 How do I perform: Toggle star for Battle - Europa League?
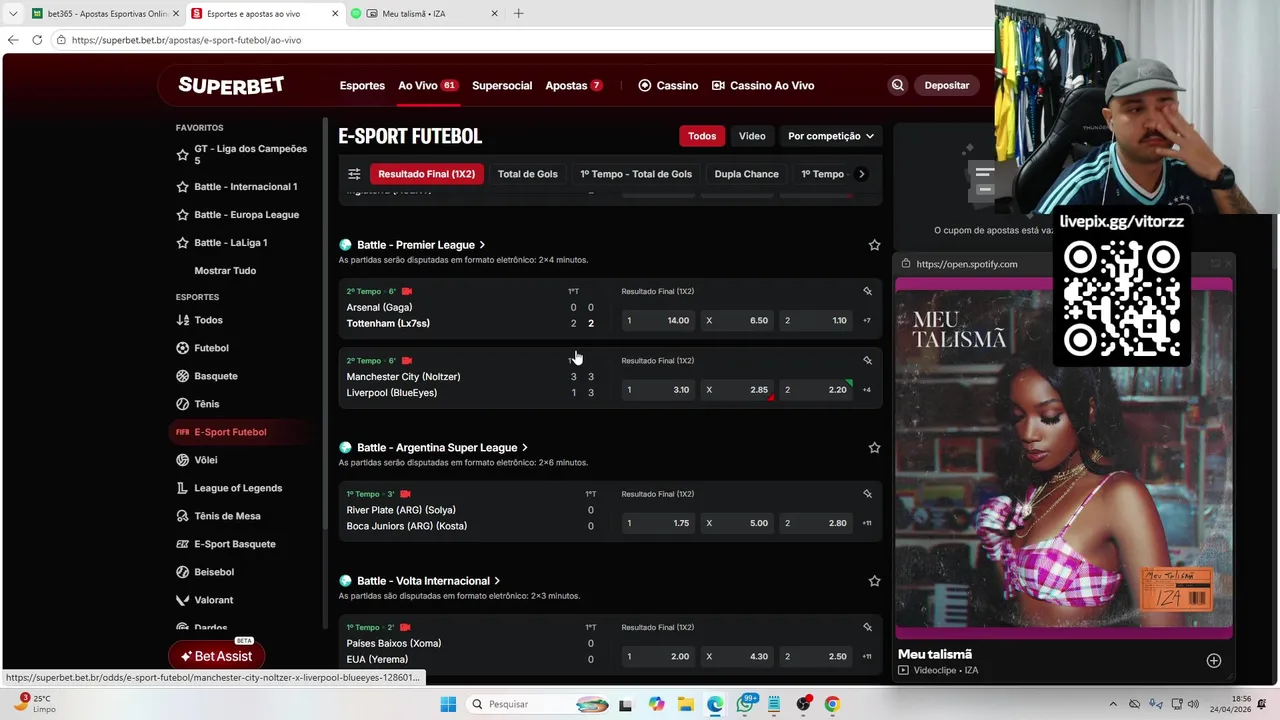(x=182, y=215)
